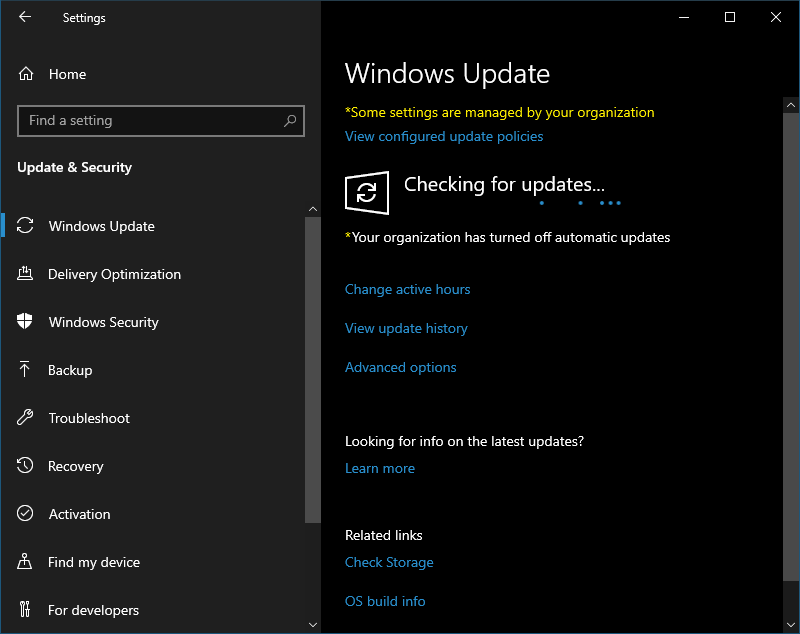800x634 pixels.
Task: Click the main pane scroll up arrow
Action: pyautogui.click(x=791, y=105)
